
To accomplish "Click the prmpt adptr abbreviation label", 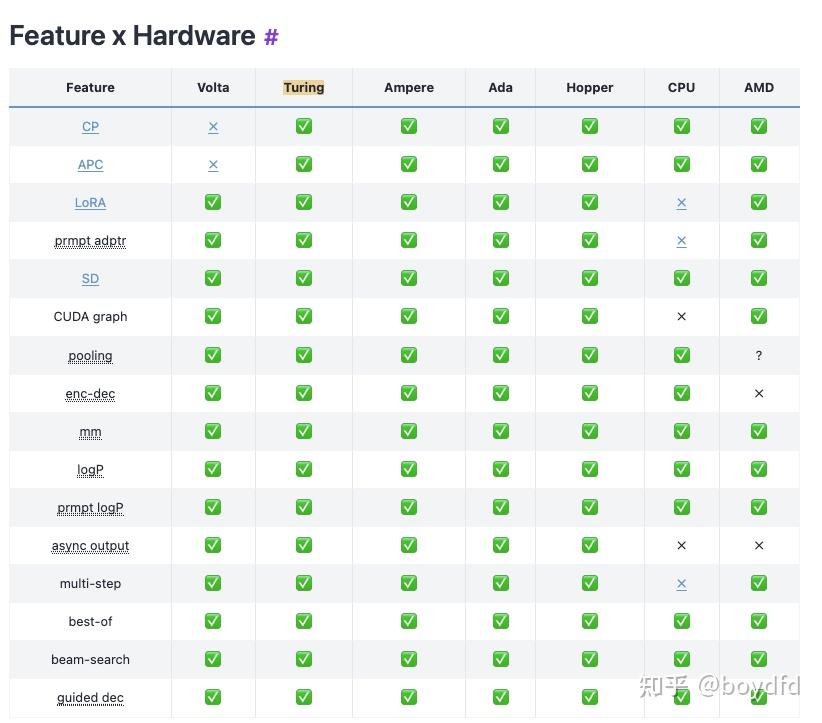I will coord(90,241).
